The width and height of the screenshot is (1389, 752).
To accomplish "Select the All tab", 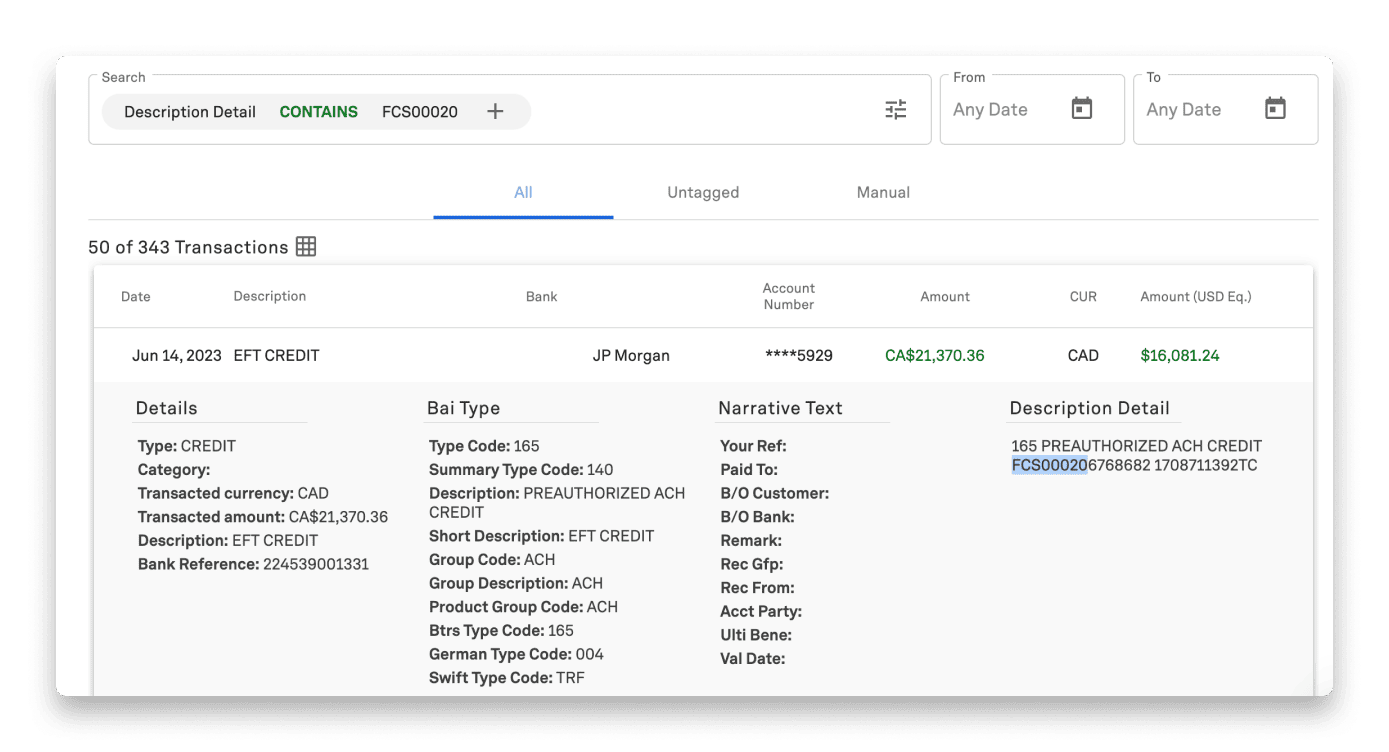I will (x=523, y=192).
